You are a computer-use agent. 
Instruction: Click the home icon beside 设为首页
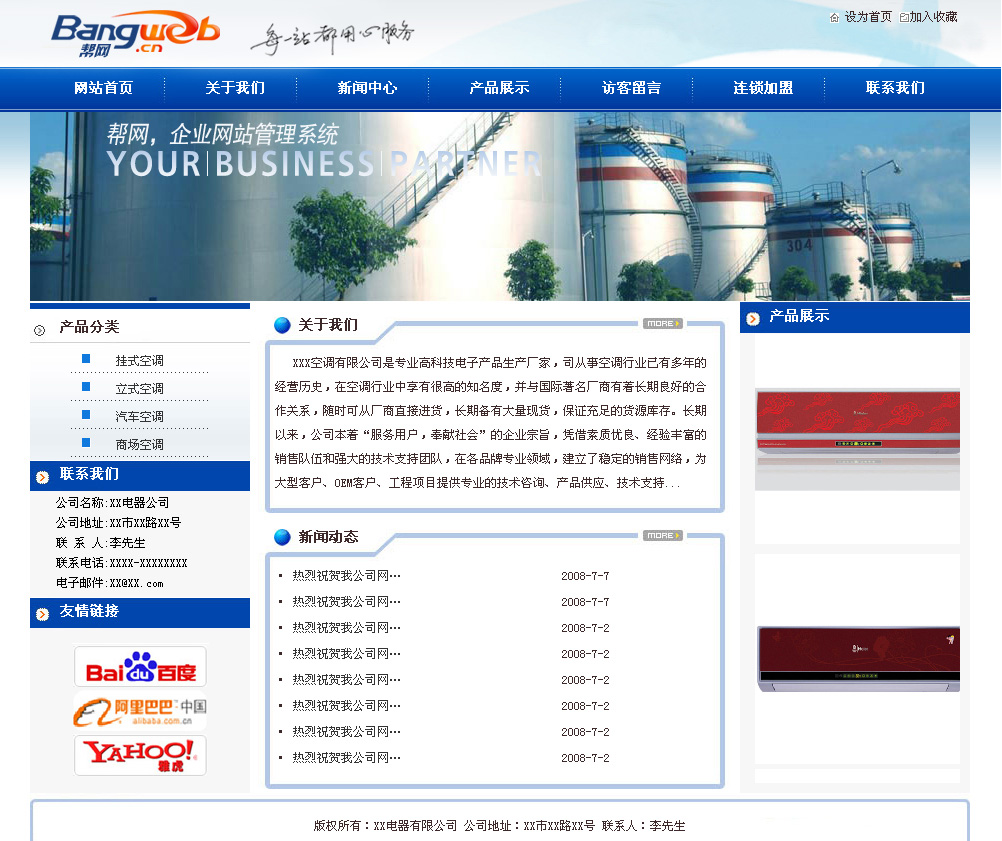click(x=834, y=17)
